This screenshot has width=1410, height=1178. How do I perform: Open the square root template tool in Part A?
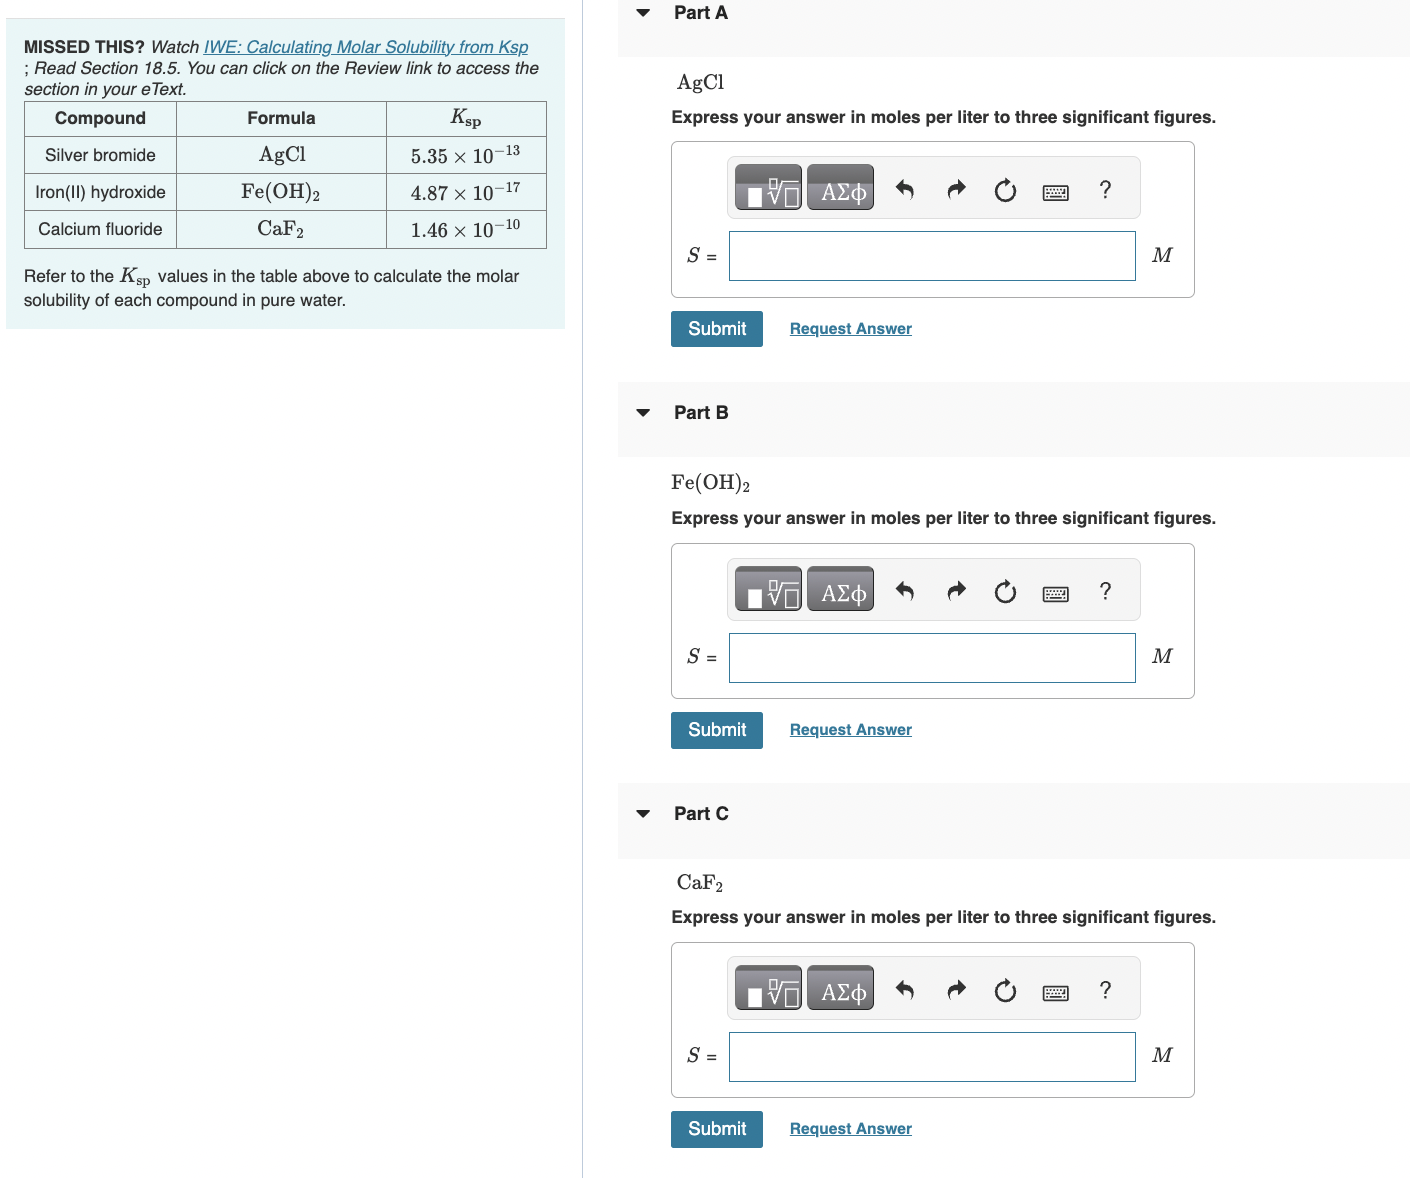coord(767,187)
